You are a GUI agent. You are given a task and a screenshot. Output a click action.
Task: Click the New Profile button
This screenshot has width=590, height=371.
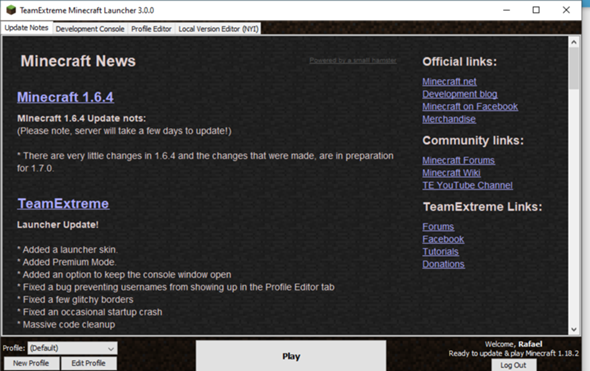pyautogui.click(x=31, y=363)
